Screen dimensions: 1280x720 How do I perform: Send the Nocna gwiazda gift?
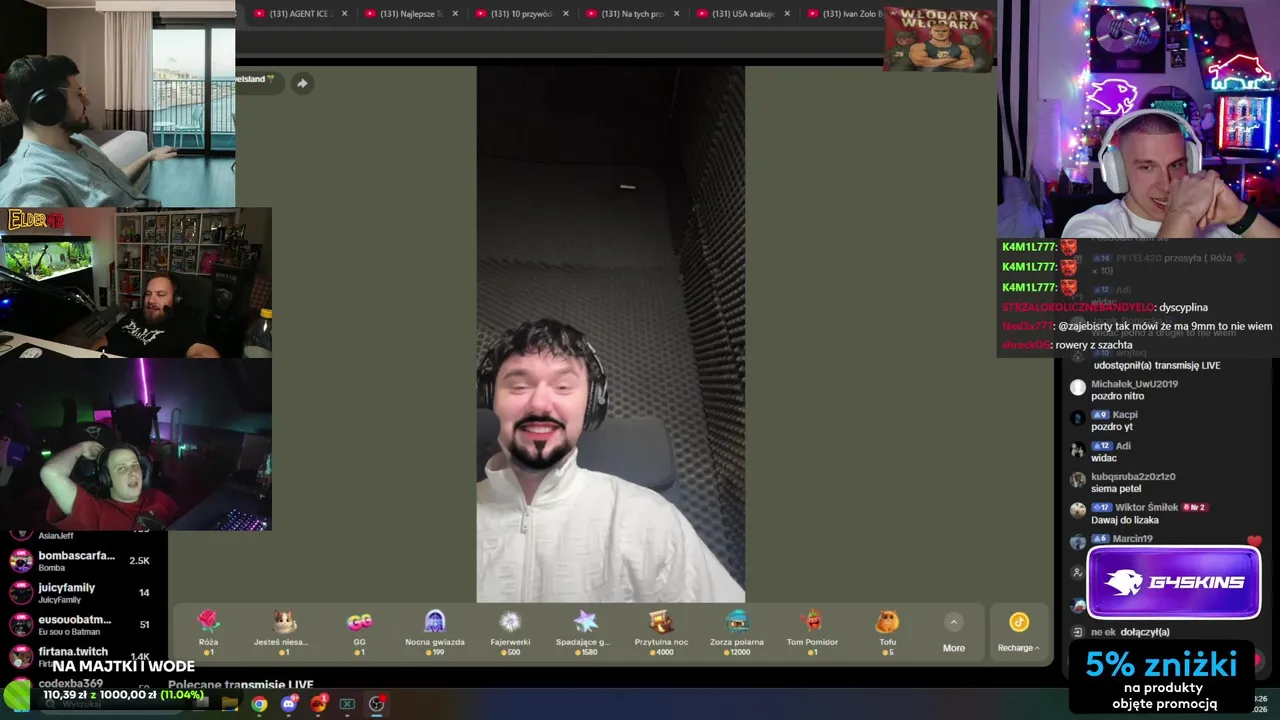(x=435, y=632)
